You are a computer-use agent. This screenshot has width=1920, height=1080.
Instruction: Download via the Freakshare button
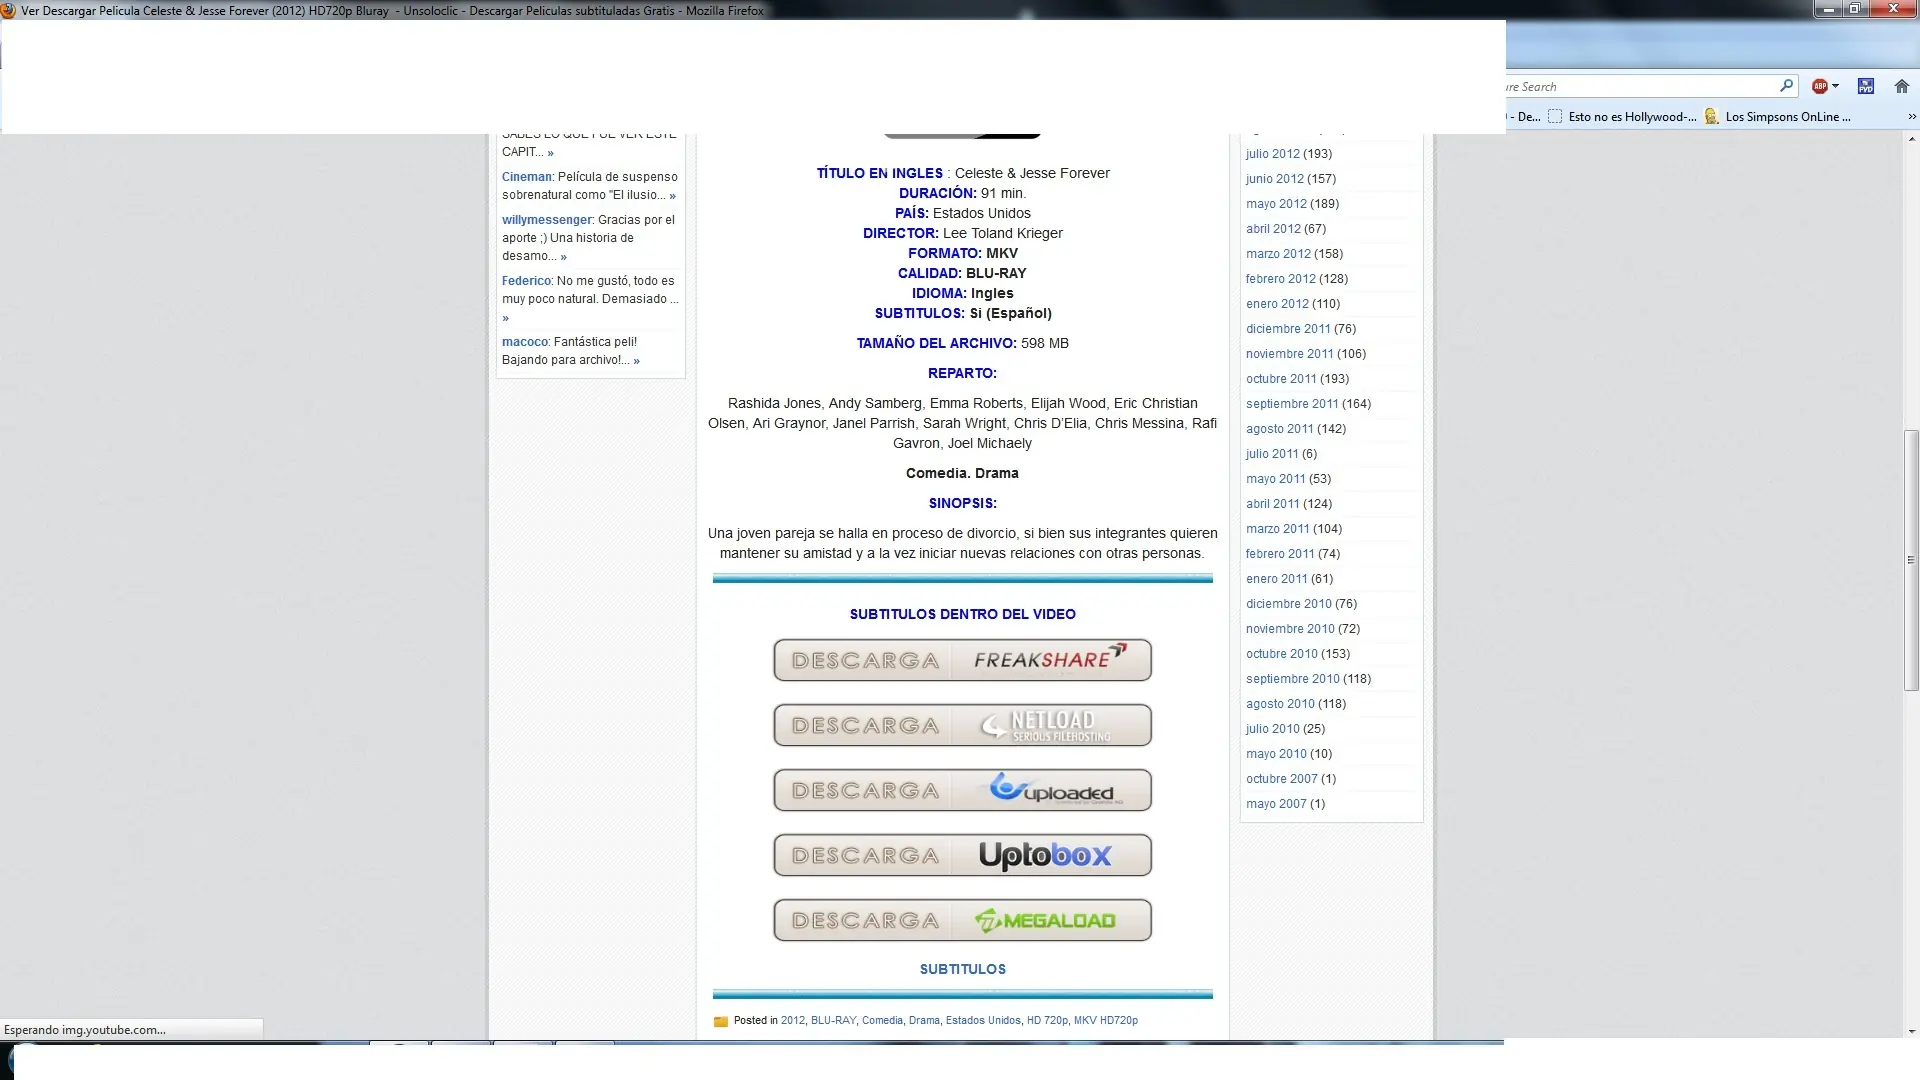tap(962, 660)
